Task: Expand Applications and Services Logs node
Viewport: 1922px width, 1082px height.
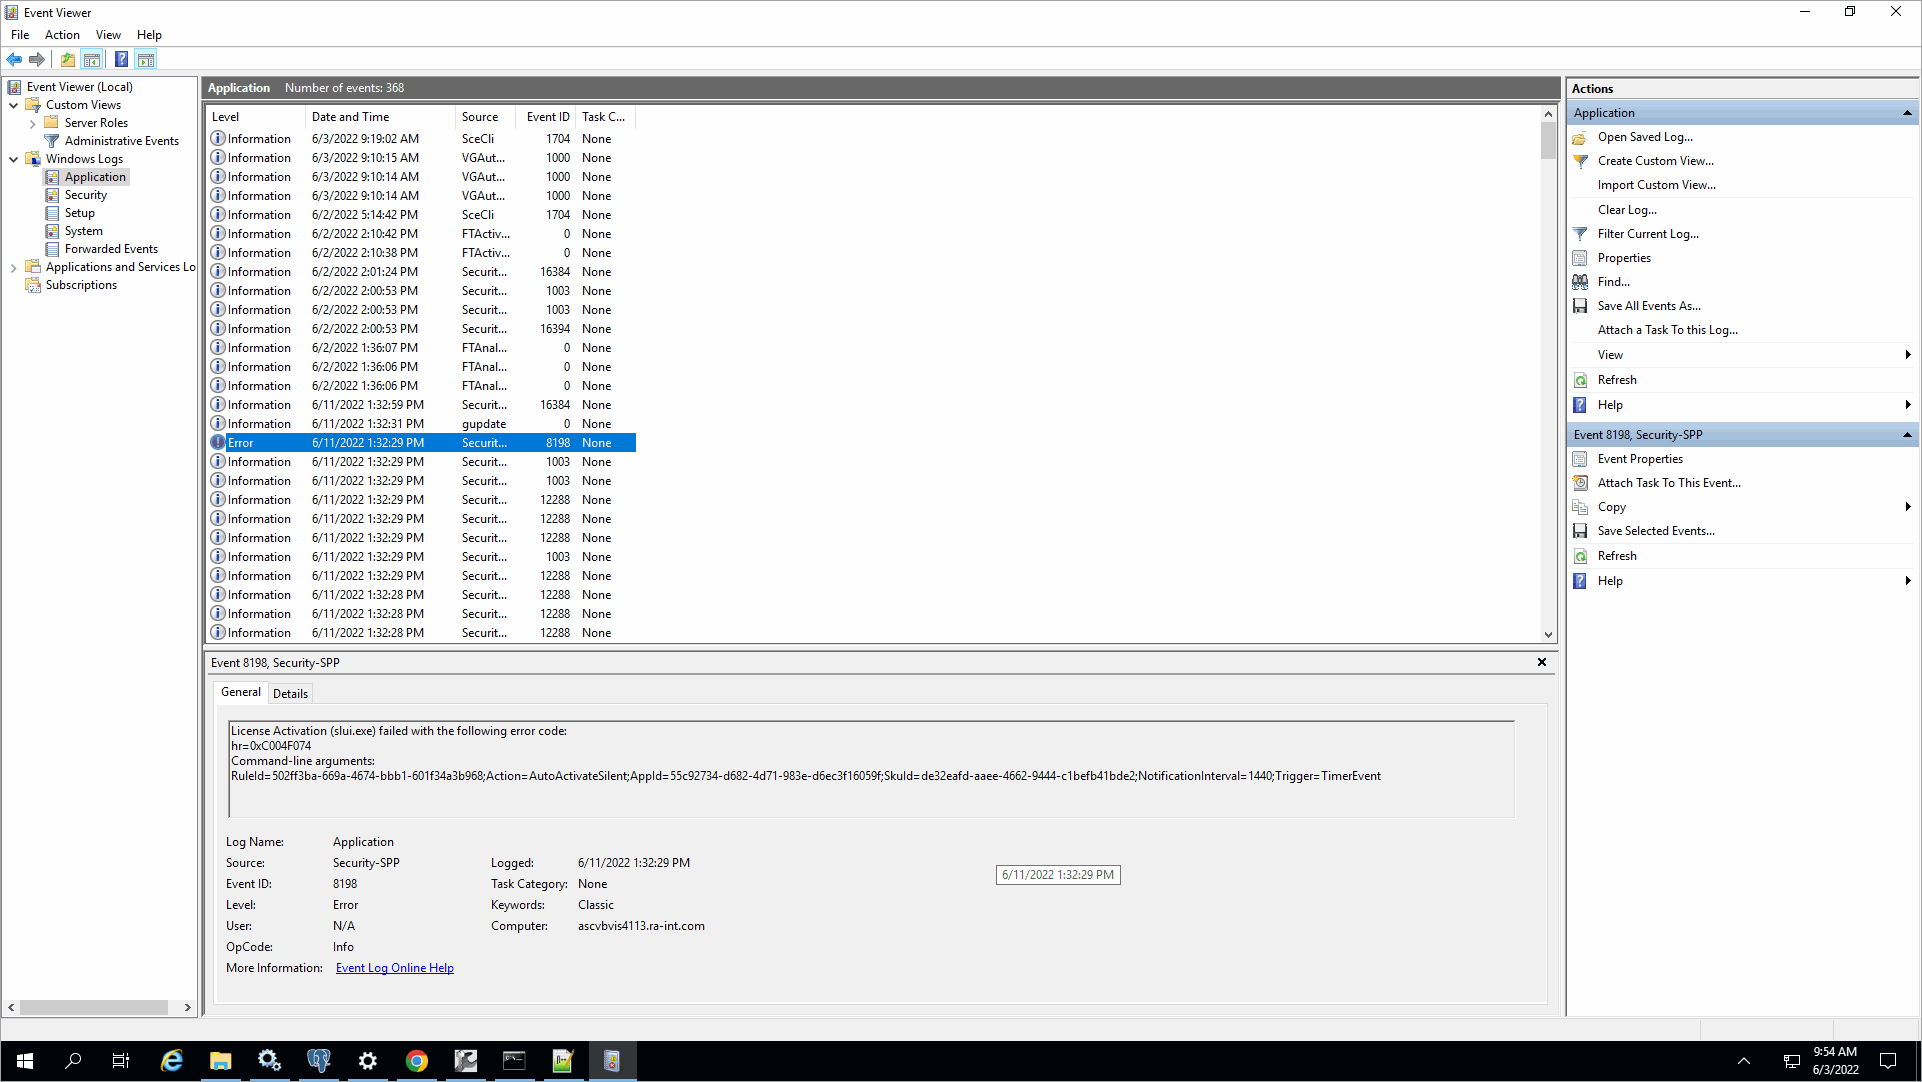Action: coord(13,268)
